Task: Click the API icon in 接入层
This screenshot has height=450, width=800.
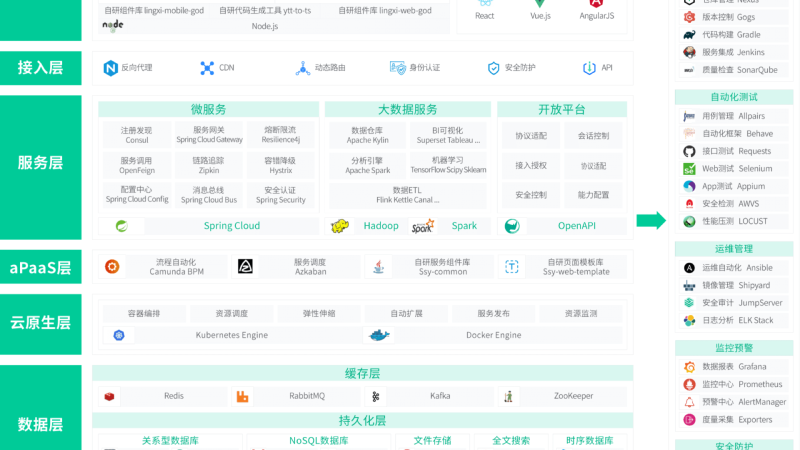Action: (x=589, y=68)
